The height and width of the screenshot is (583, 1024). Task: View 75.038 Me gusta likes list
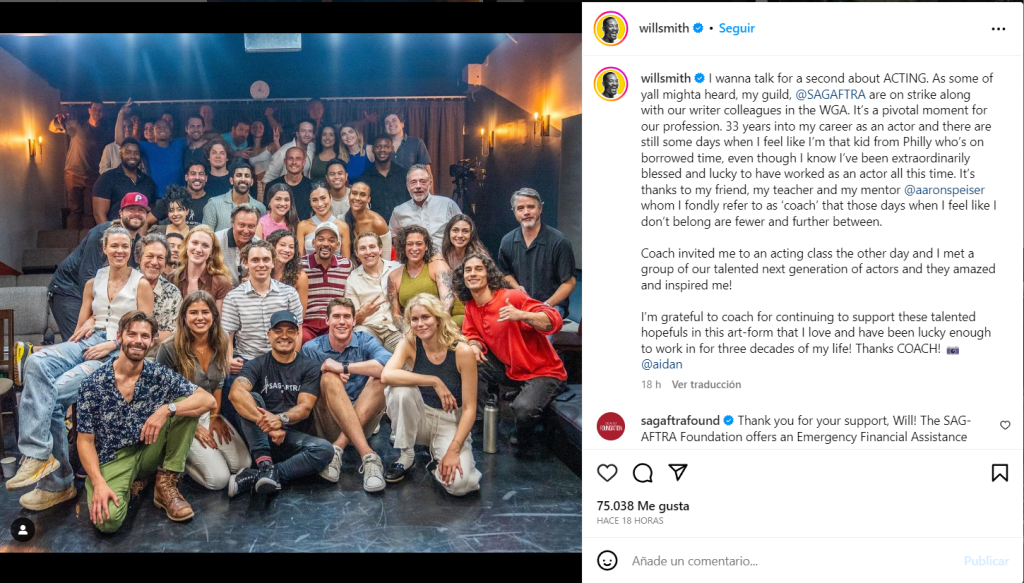click(643, 506)
